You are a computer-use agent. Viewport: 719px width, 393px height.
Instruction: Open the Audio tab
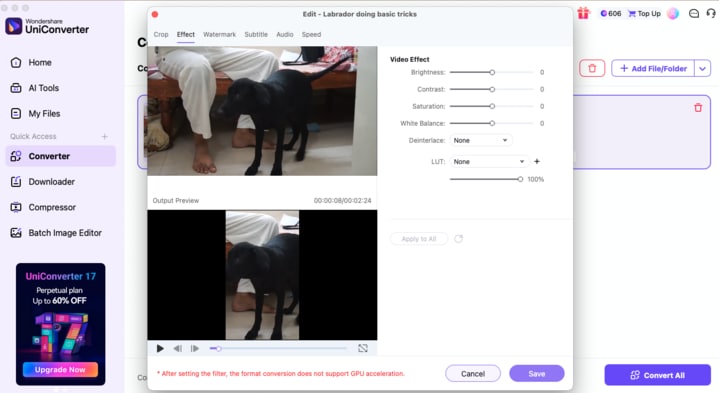[285, 34]
